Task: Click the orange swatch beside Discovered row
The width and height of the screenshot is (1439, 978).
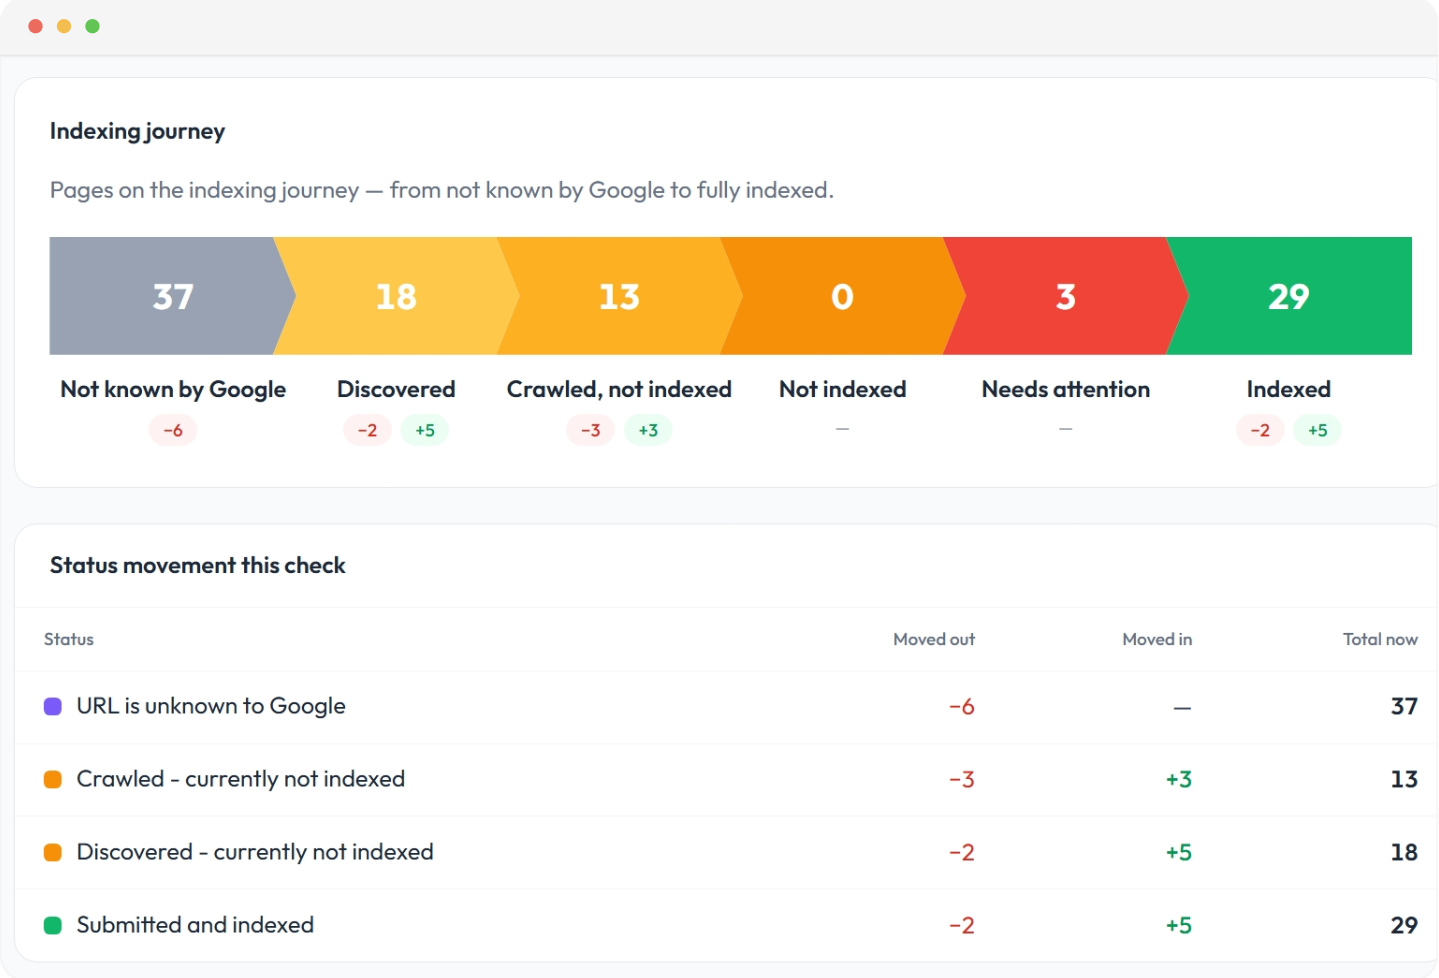Action: pyautogui.click(x=53, y=852)
